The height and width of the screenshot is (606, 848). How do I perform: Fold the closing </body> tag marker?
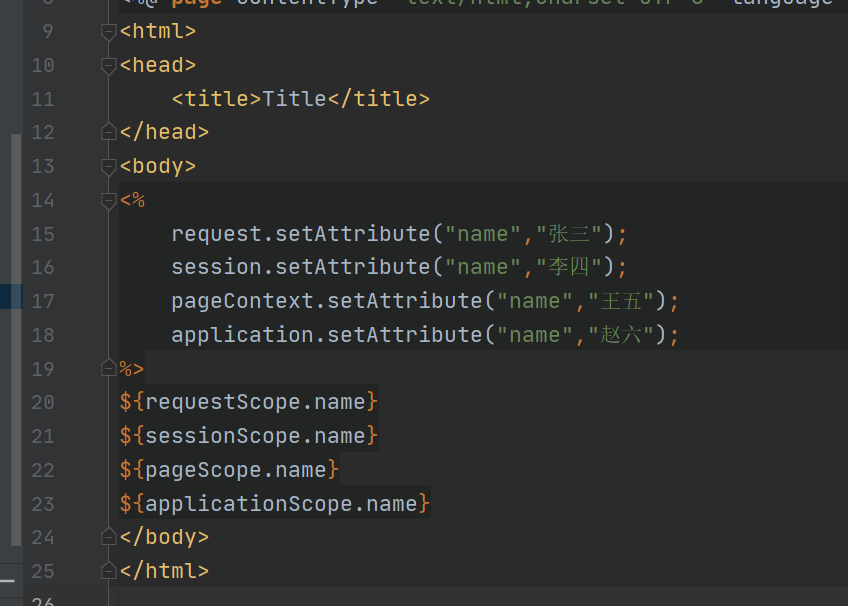(x=109, y=537)
